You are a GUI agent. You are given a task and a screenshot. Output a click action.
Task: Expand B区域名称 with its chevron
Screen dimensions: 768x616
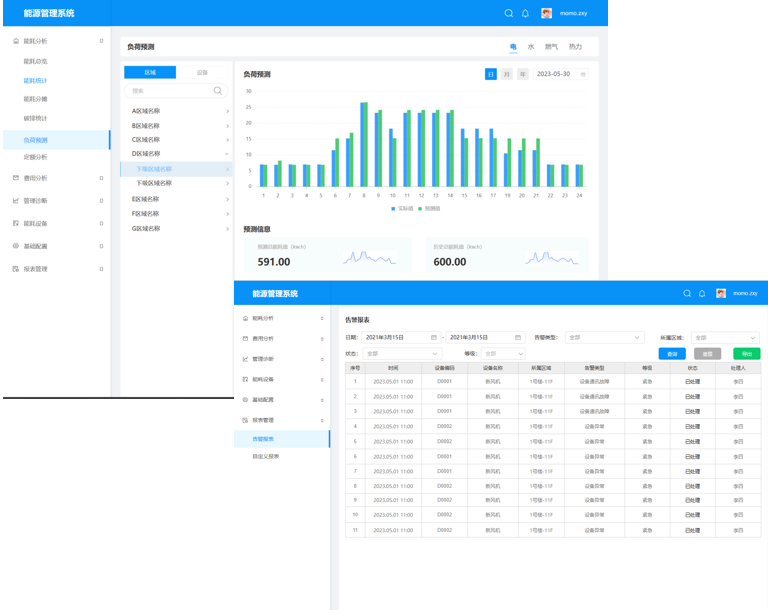coord(227,126)
